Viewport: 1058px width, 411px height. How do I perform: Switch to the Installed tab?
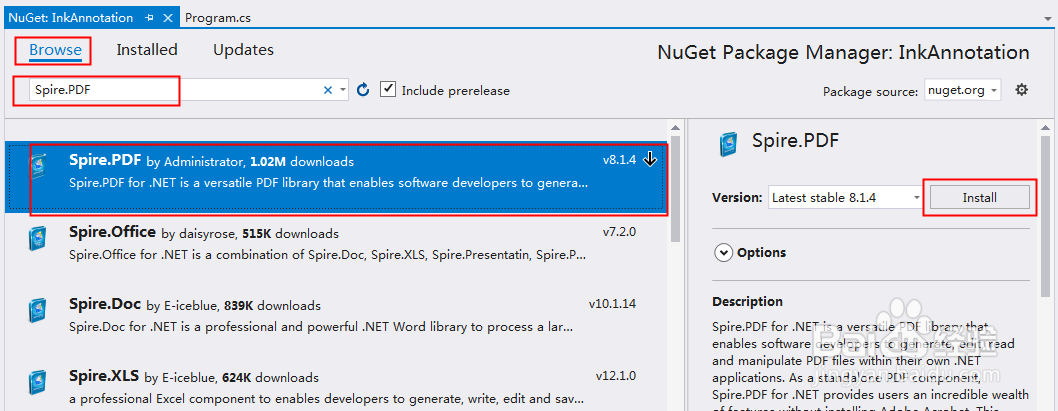click(x=146, y=49)
